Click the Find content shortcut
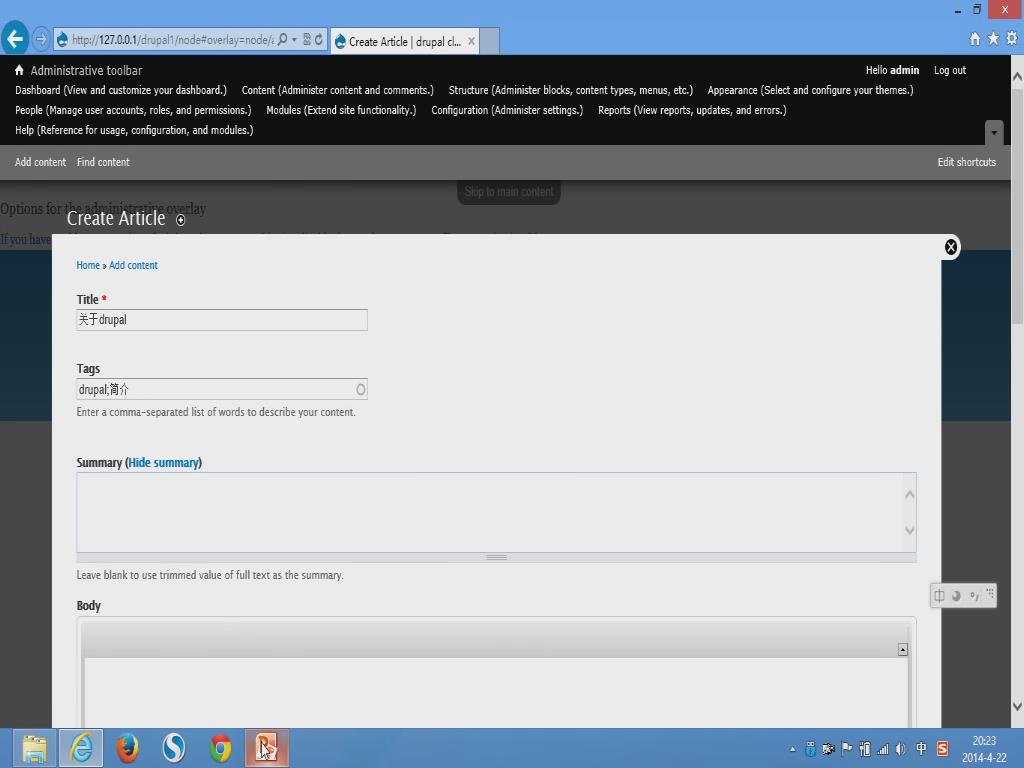 (103, 162)
